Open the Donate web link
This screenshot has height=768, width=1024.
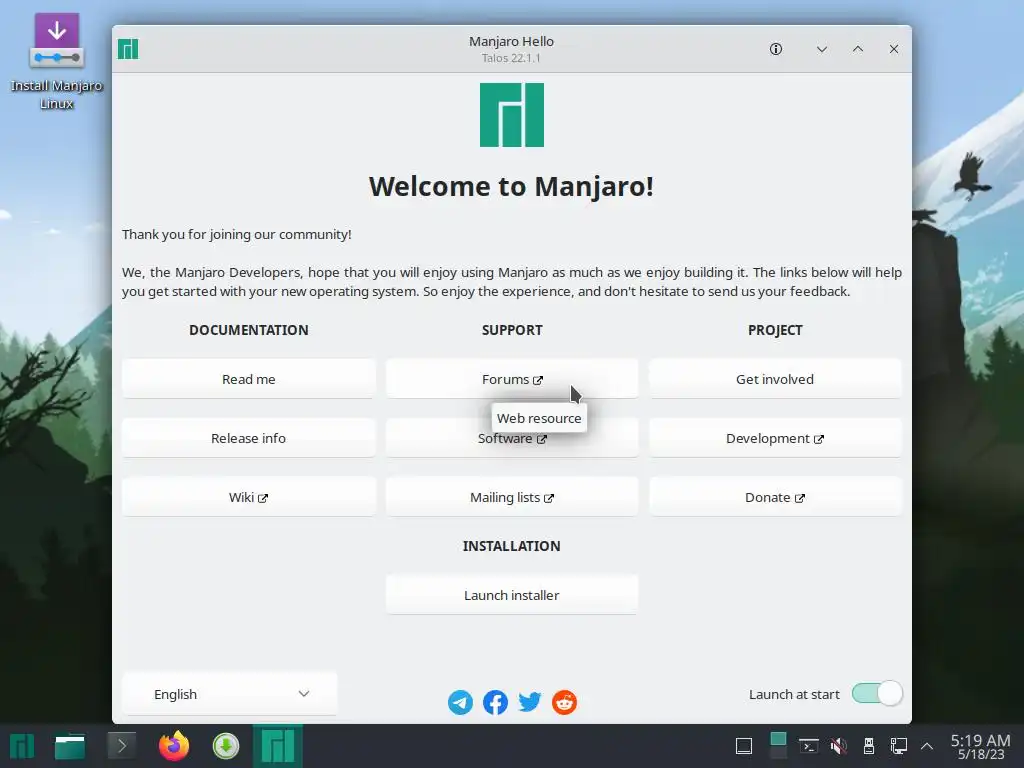pyautogui.click(x=775, y=498)
